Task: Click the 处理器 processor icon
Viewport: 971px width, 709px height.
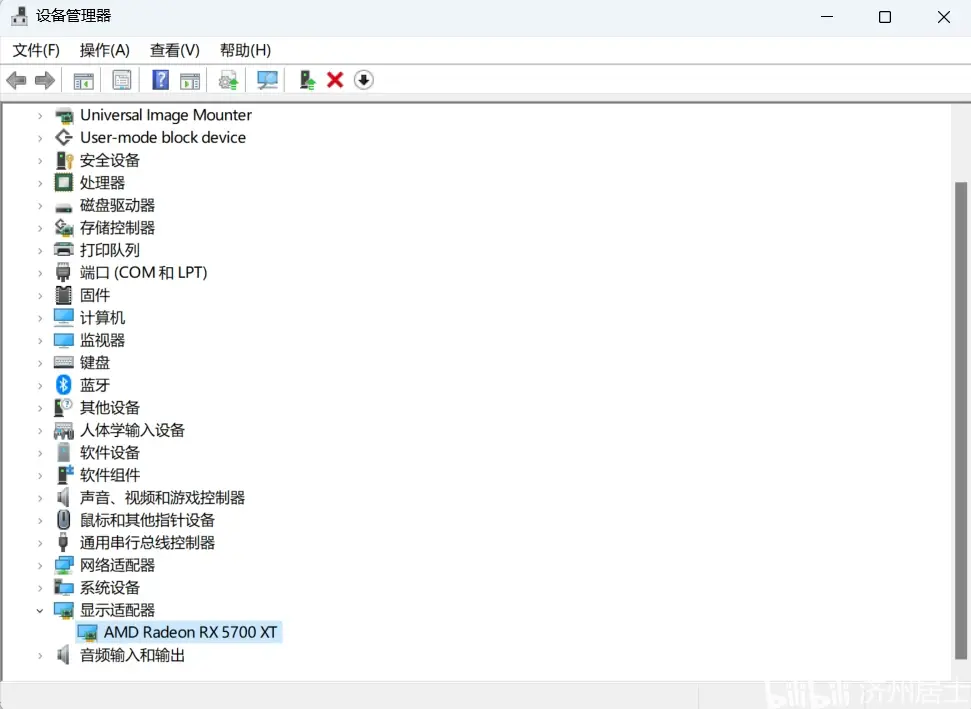Action: coord(63,182)
